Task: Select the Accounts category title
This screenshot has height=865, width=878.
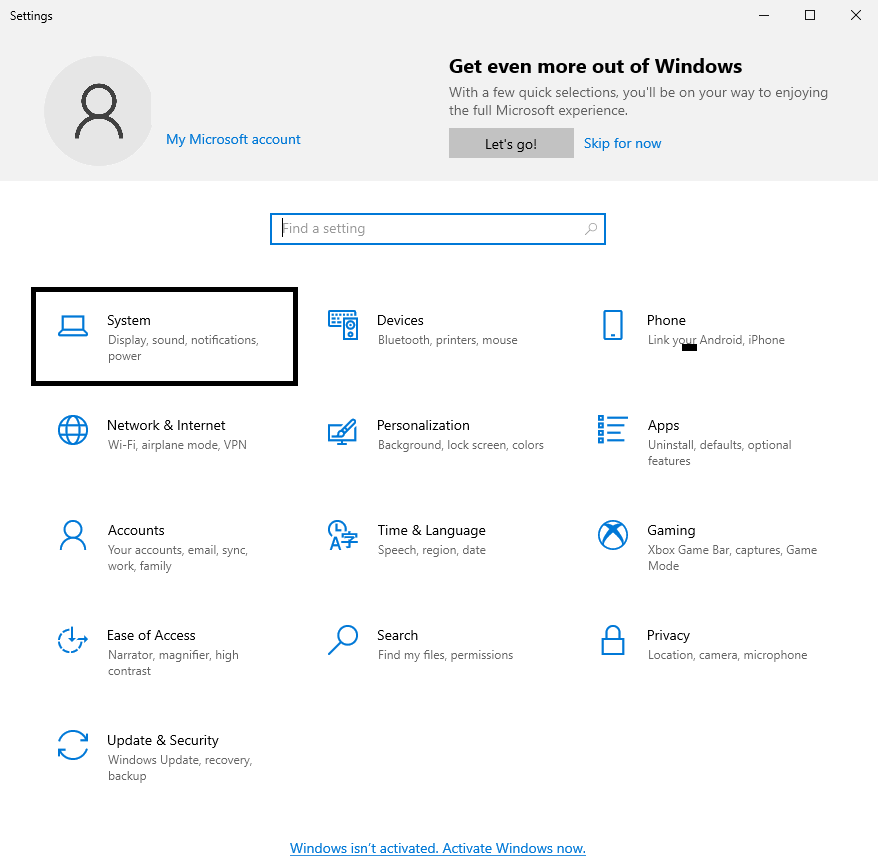Action: pos(136,530)
